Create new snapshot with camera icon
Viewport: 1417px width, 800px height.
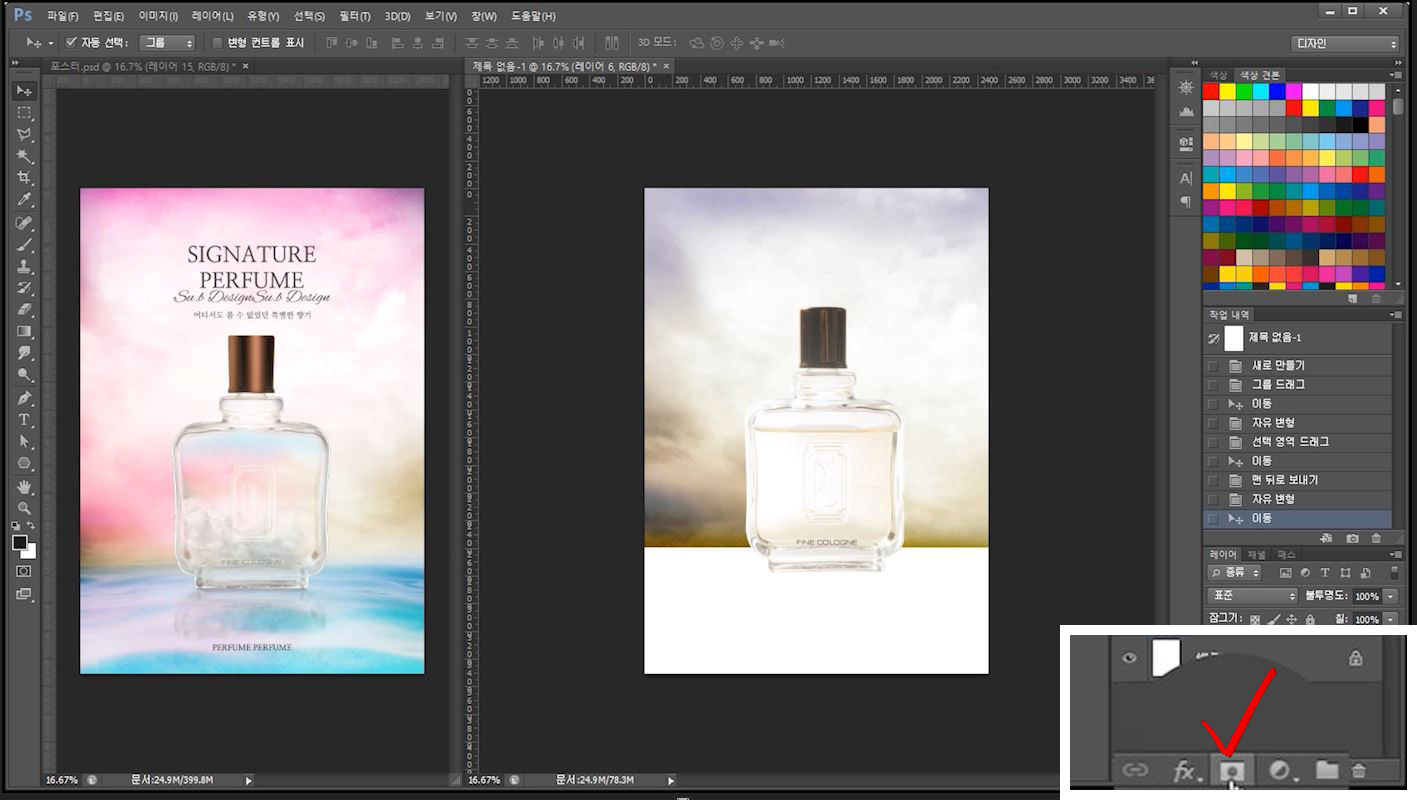click(1352, 538)
